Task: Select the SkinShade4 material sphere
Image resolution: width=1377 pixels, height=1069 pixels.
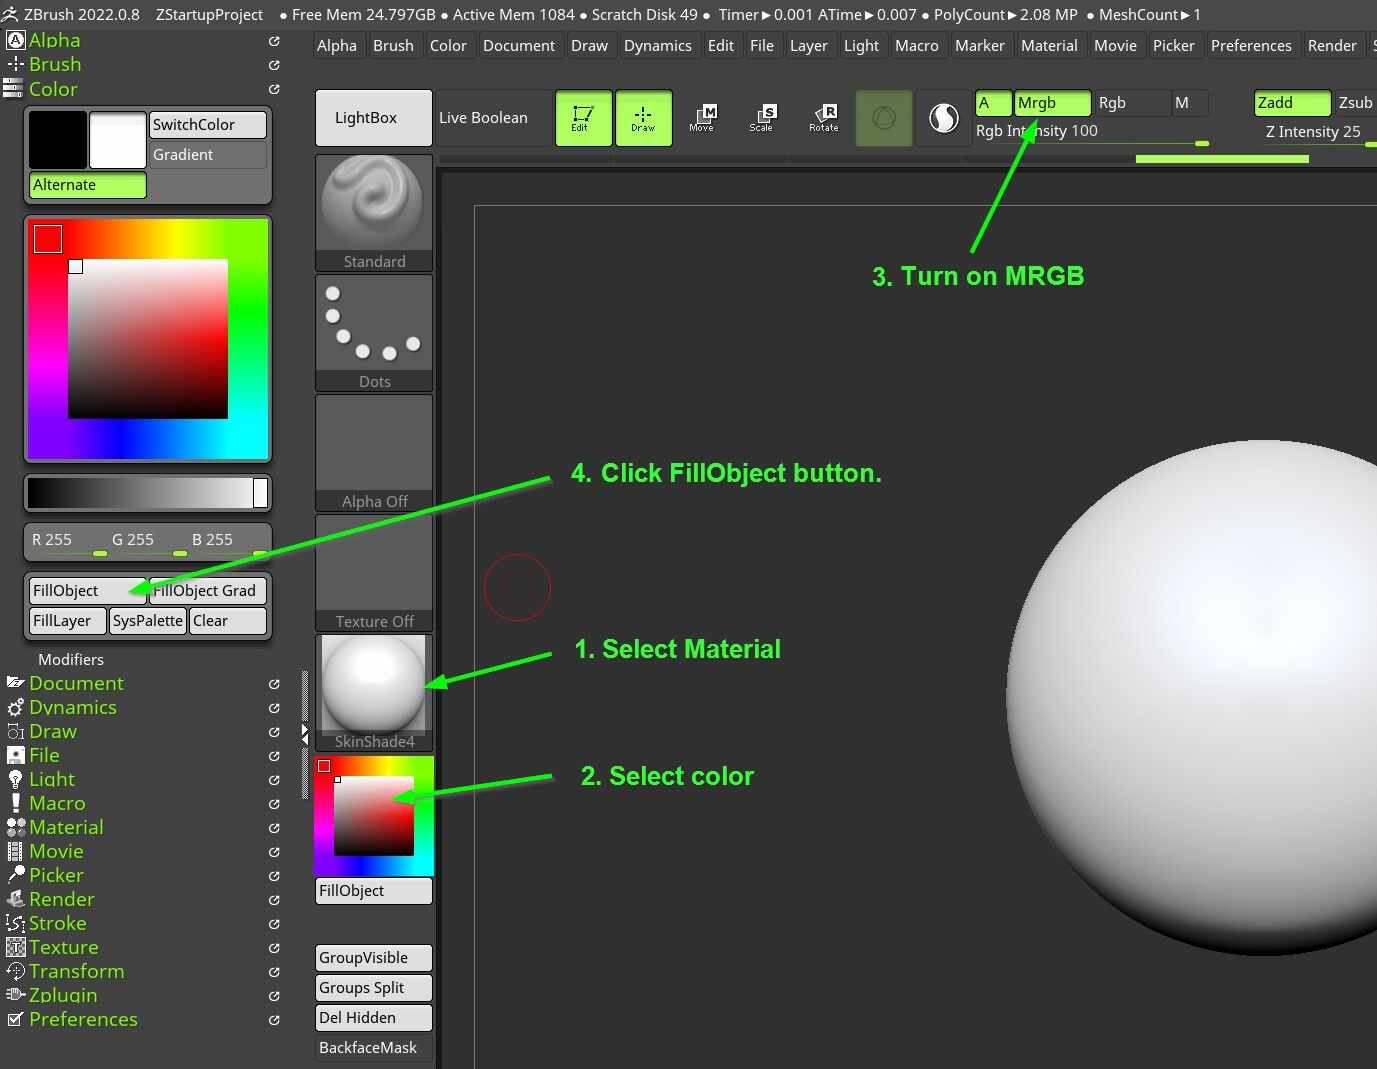Action: tap(373, 680)
